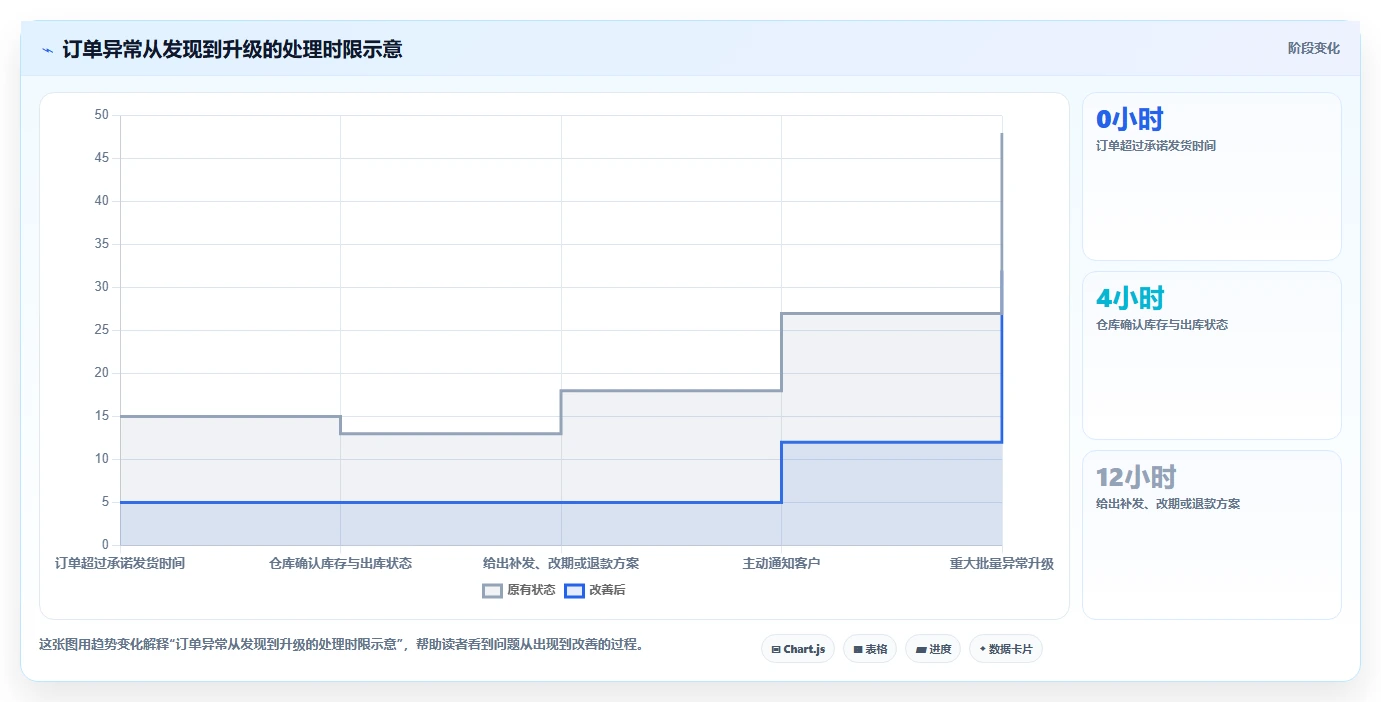Image resolution: width=1381 pixels, height=702 pixels.
Task: Click the chart title 订单异常从发现到升级的处理时限示意
Action: point(233,49)
